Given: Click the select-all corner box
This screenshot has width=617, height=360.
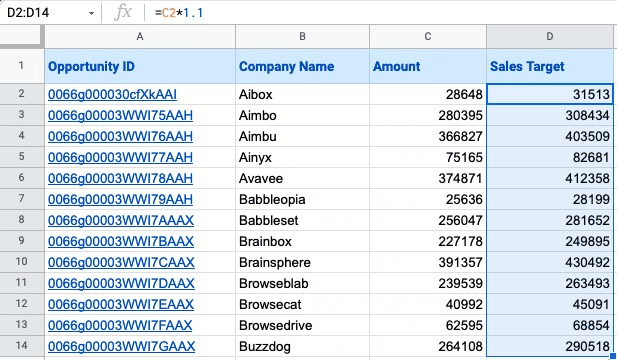Looking at the screenshot, I should pyautogui.click(x=21, y=36).
